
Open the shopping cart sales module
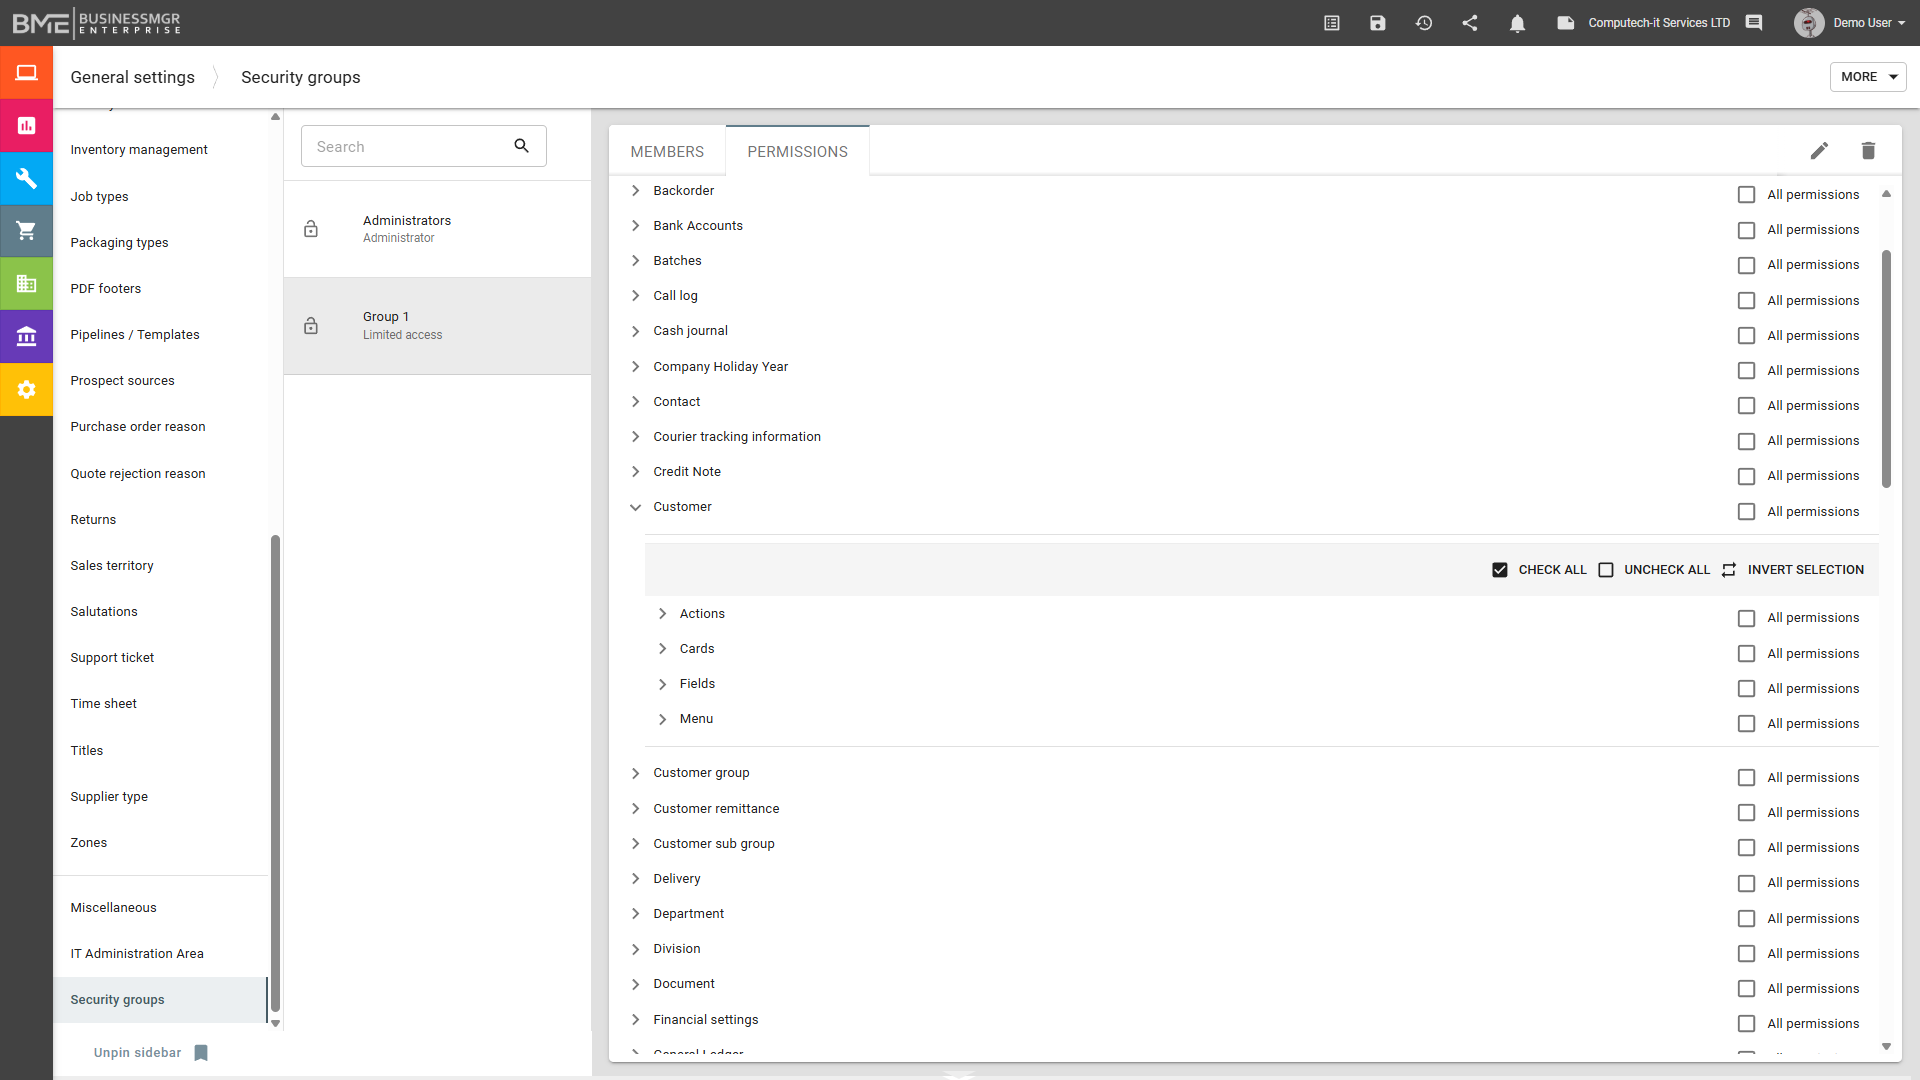coord(26,231)
